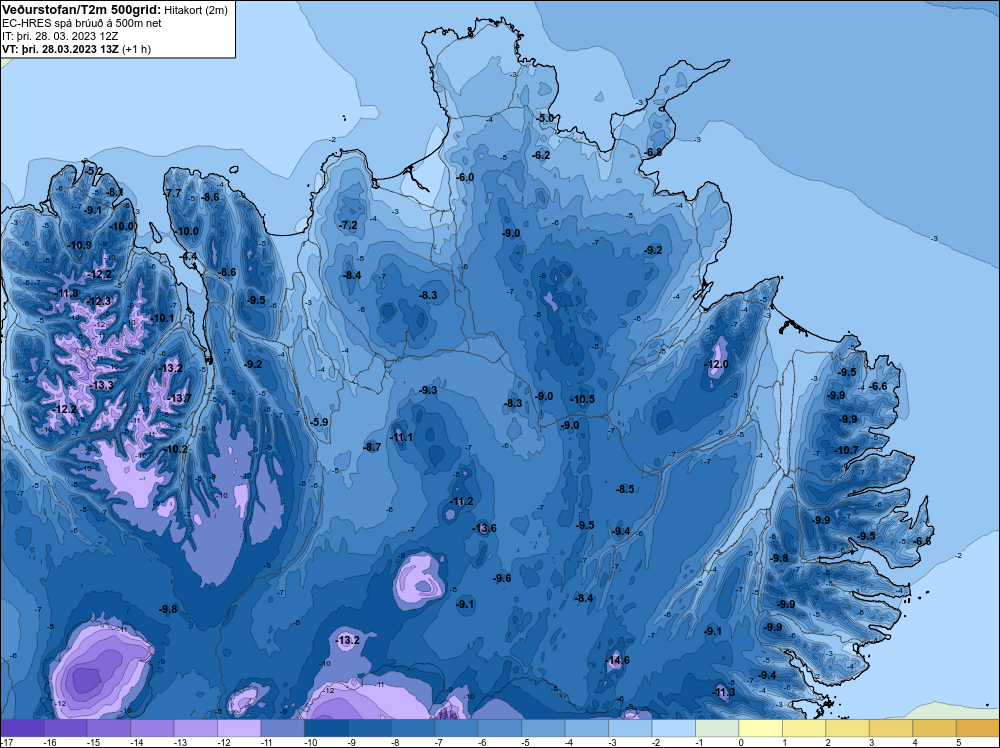Click the legend value 5
1000x748 pixels.
click(959, 742)
